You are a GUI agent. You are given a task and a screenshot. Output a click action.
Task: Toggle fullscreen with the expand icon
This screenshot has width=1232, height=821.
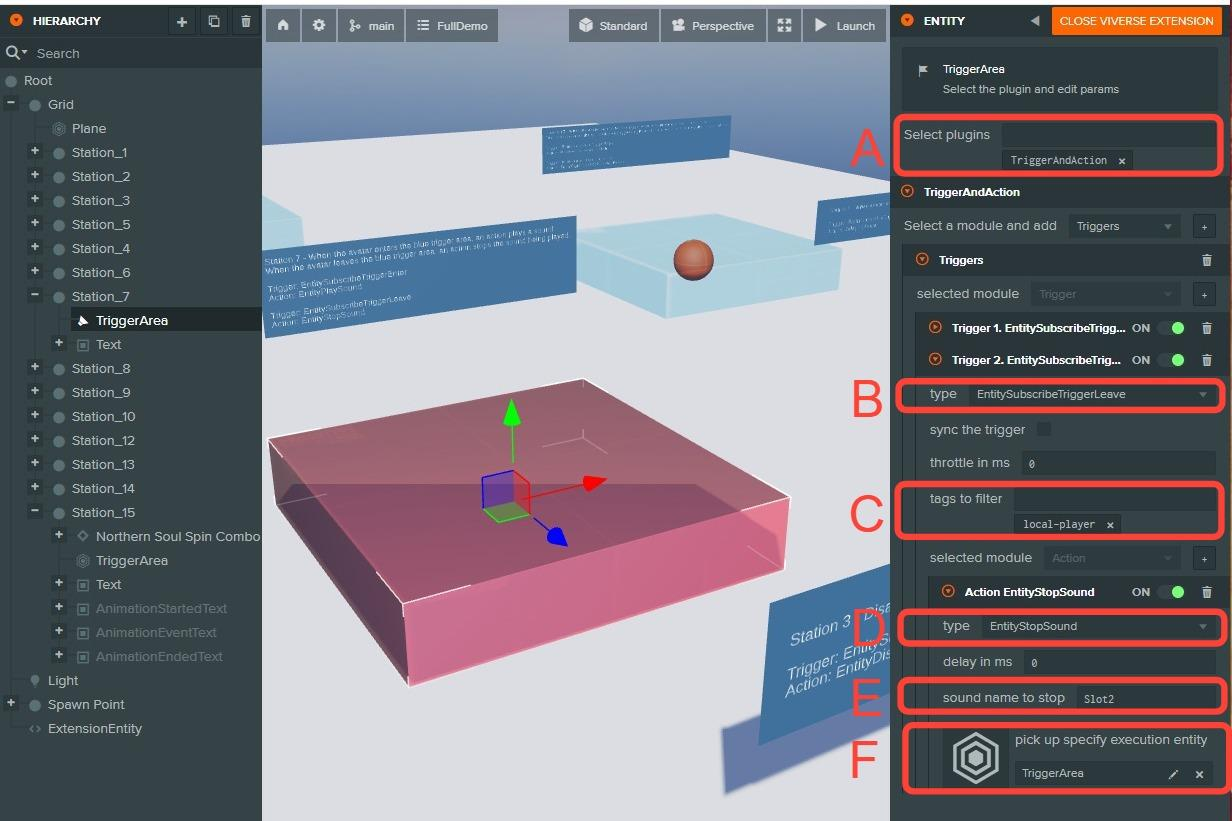(x=784, y=25)
